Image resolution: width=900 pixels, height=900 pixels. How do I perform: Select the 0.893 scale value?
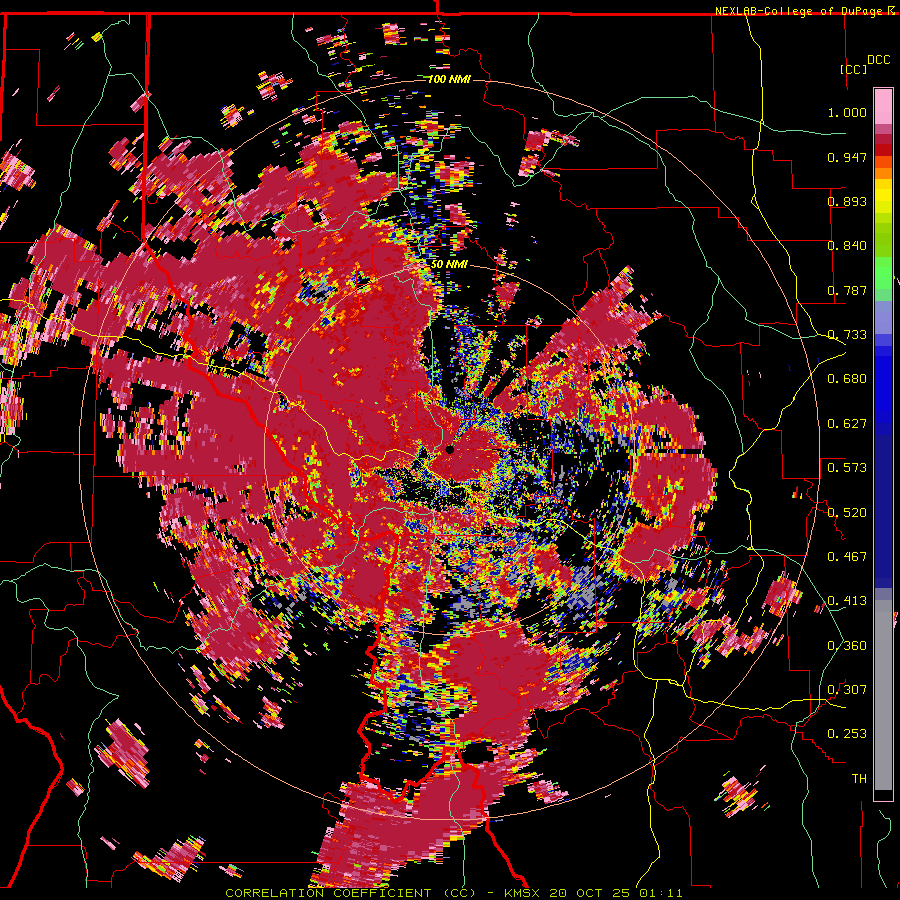(x=847, y=201)
